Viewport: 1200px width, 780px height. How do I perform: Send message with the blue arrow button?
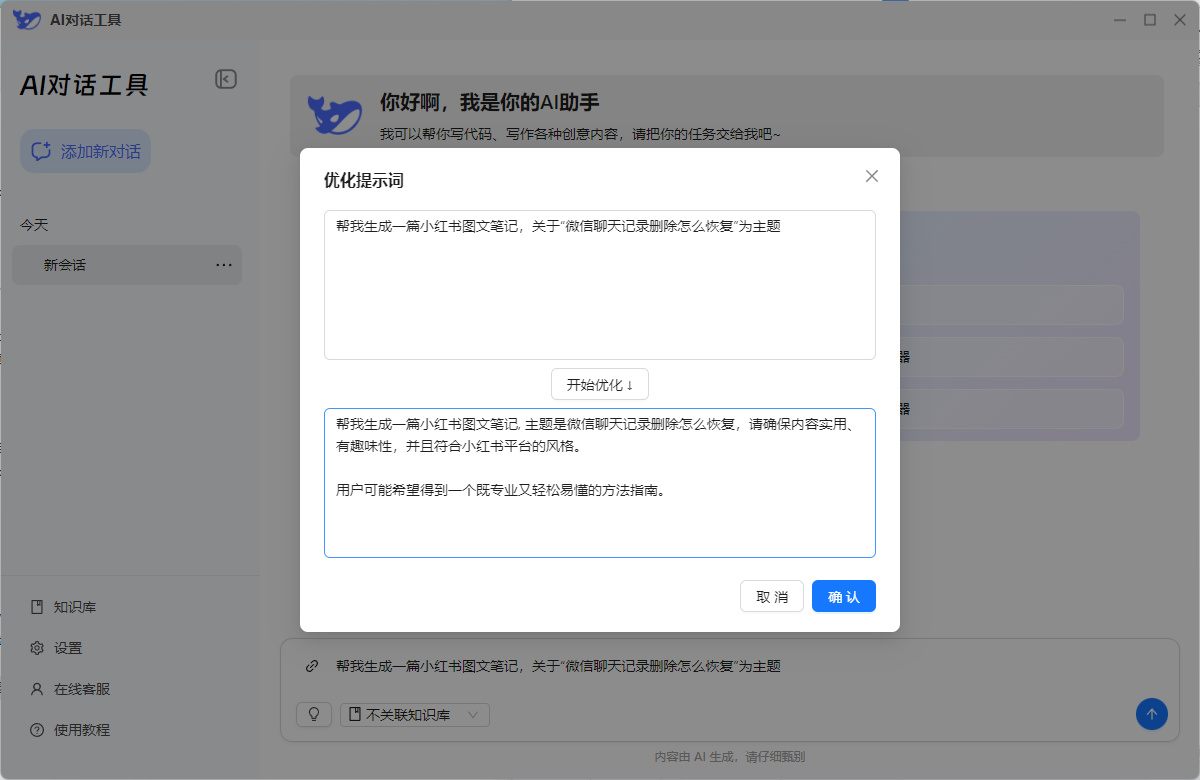tap(1152, 714)
